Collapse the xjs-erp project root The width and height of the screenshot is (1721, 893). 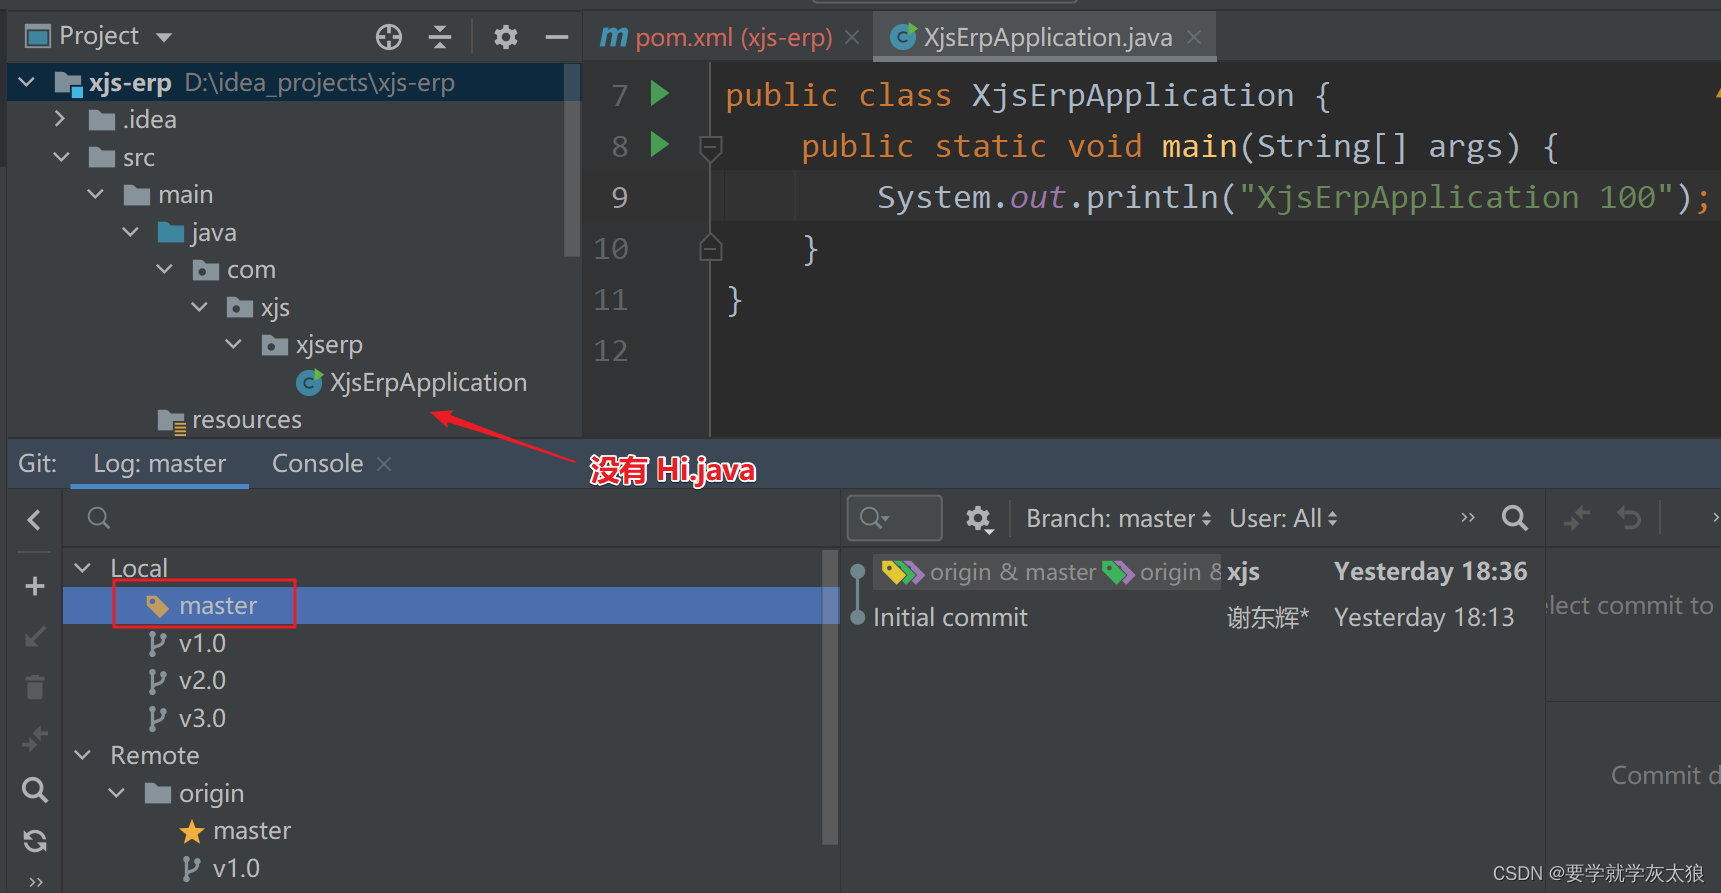coord(28,82)
